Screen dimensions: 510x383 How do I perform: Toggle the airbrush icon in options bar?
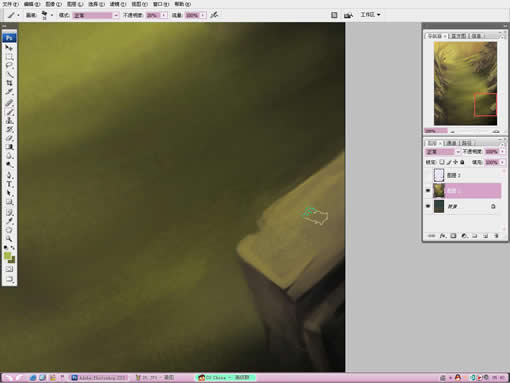pyautogui.click(x=214, y=15)
